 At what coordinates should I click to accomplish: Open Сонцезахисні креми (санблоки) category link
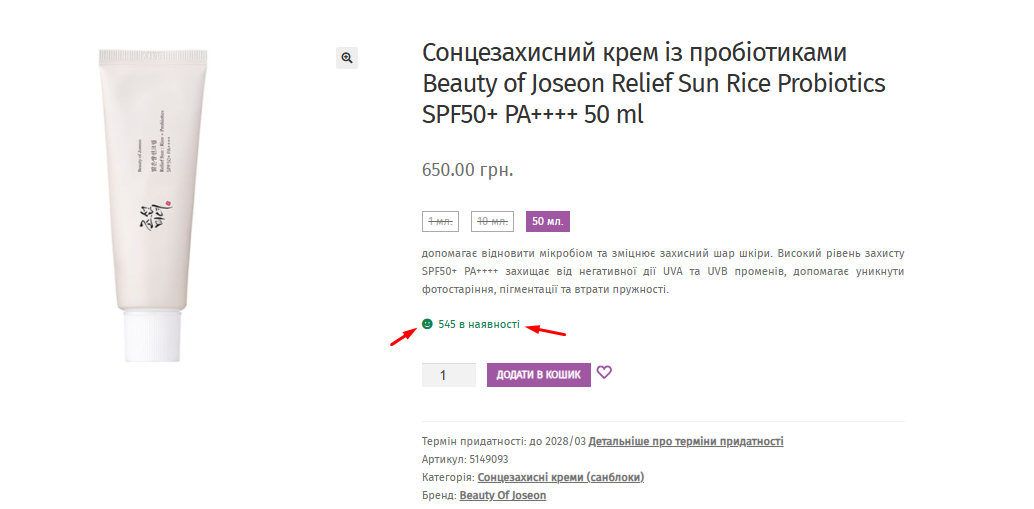click(x=560, y=477)
